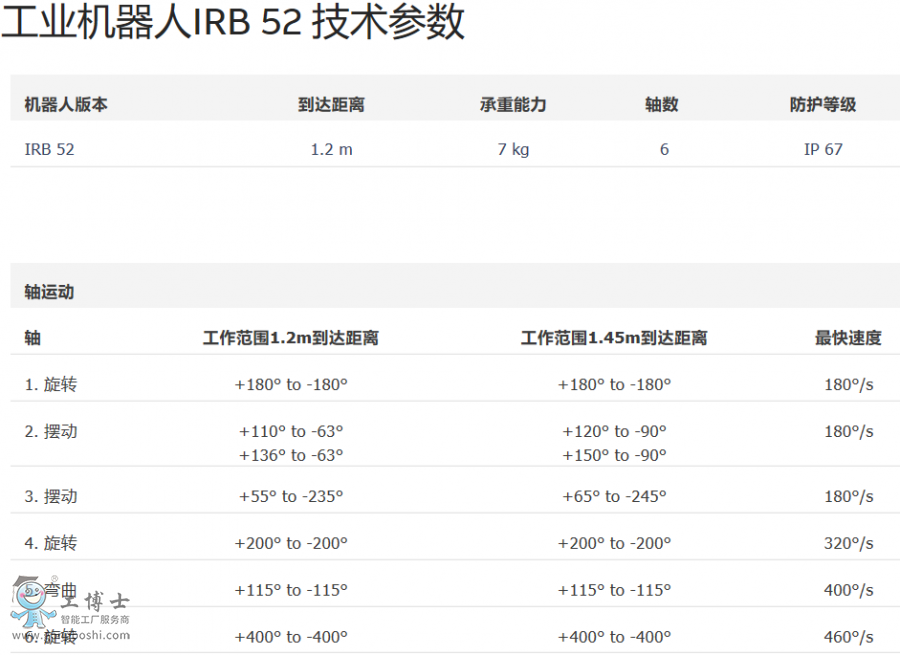Screen dimensions: 900x655
Task: Select the 最快速度 column header
Action: tap(848, 338)
